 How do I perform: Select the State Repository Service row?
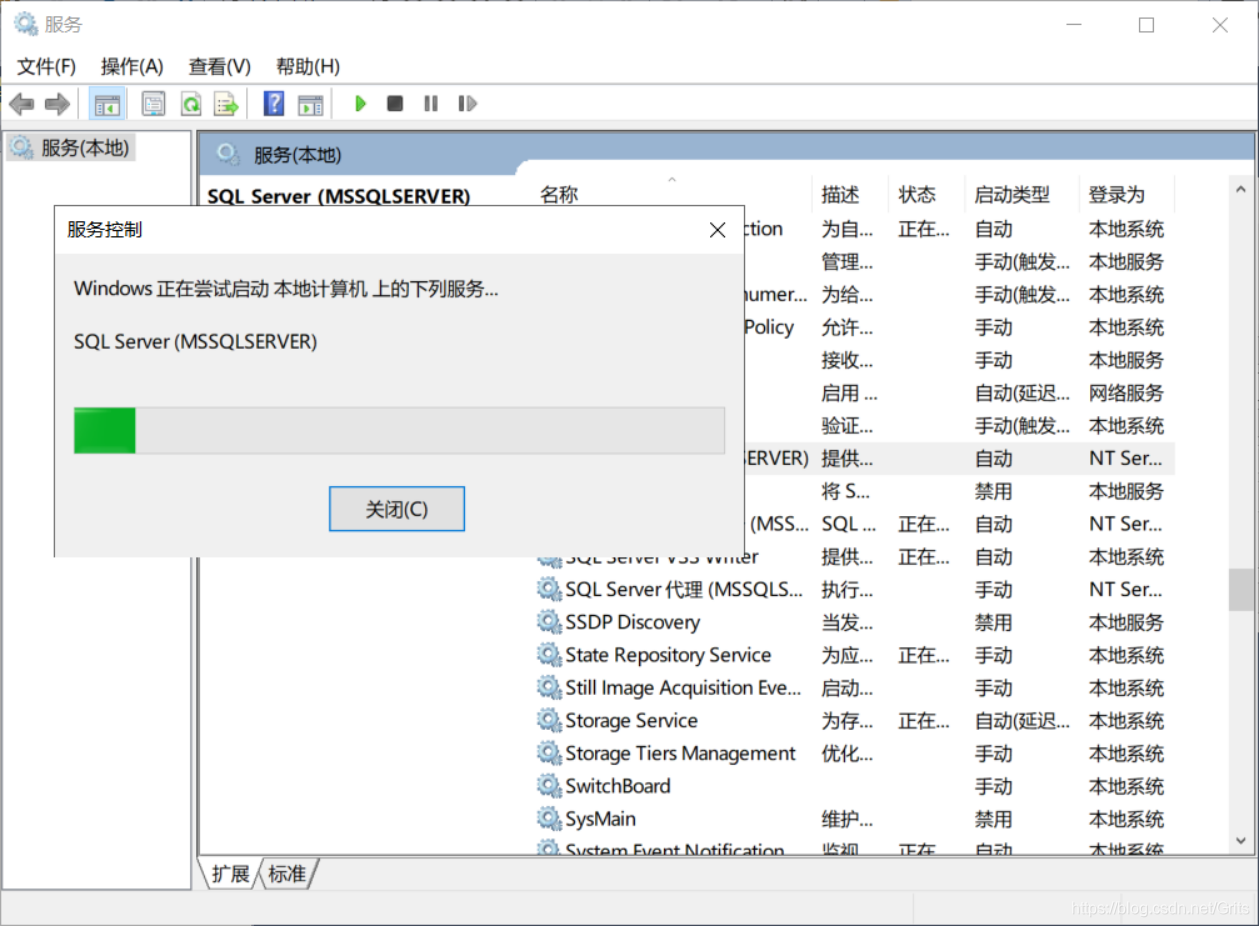pyautogui.click(x=855, y=655)
